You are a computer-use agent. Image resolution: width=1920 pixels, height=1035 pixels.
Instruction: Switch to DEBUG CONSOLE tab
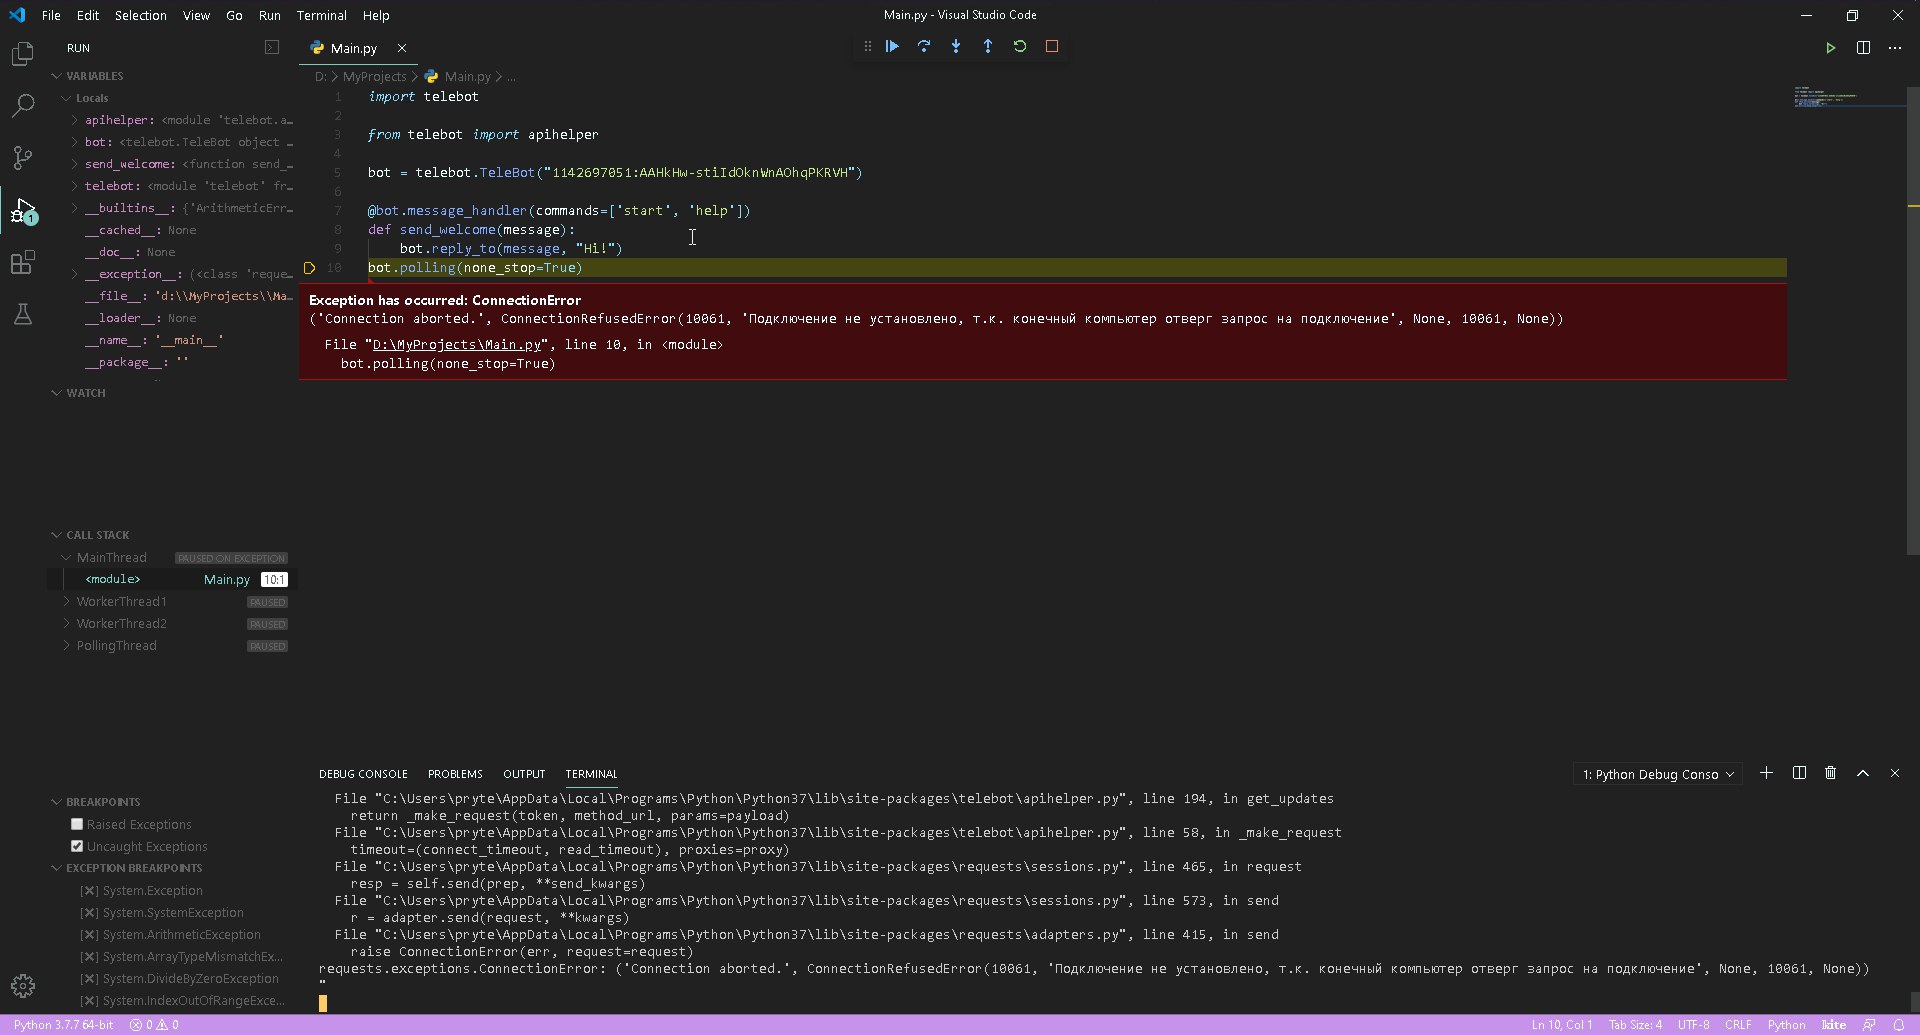[x=363, y=774]
